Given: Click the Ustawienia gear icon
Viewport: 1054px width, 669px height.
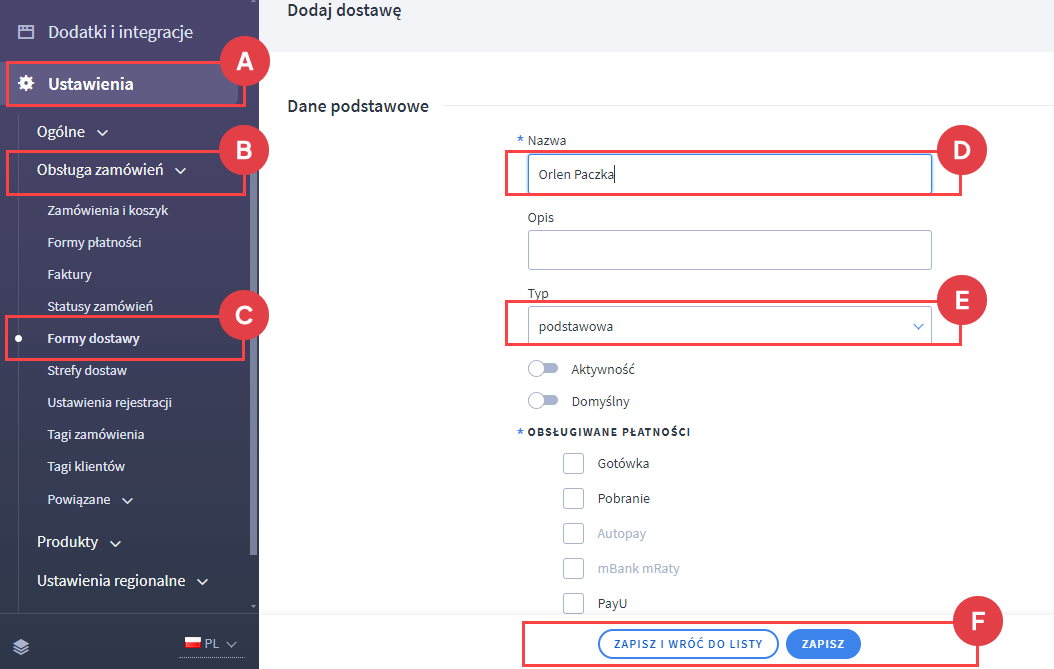Looking at the screenshot, I should 26,84.
